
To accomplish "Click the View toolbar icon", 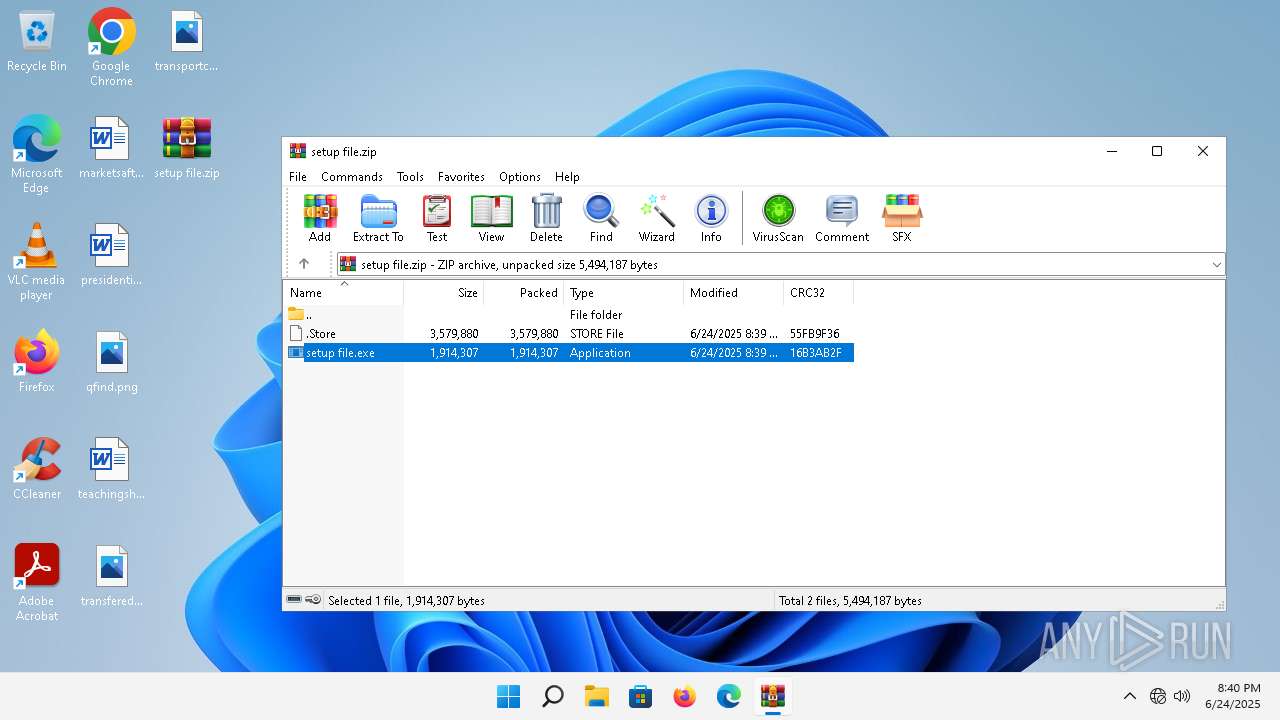I will [491, 218].
